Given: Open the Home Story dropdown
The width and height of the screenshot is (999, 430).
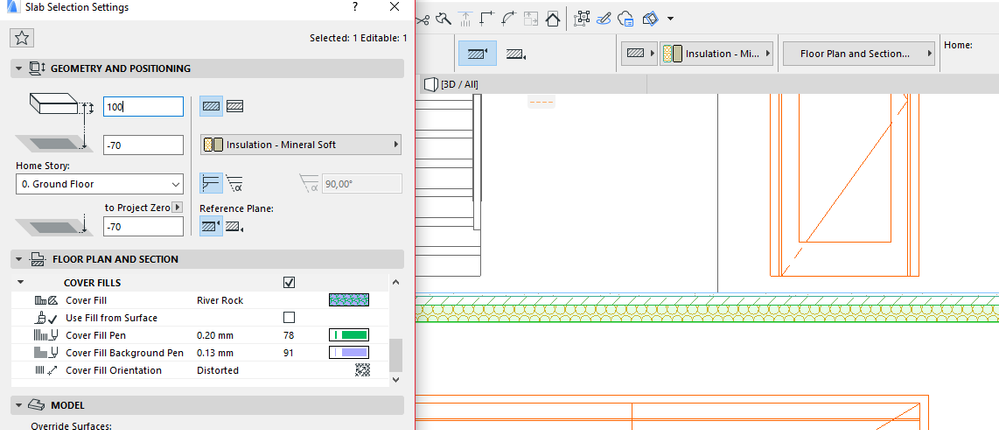Looking at the screenshot, I should point(99,184).
